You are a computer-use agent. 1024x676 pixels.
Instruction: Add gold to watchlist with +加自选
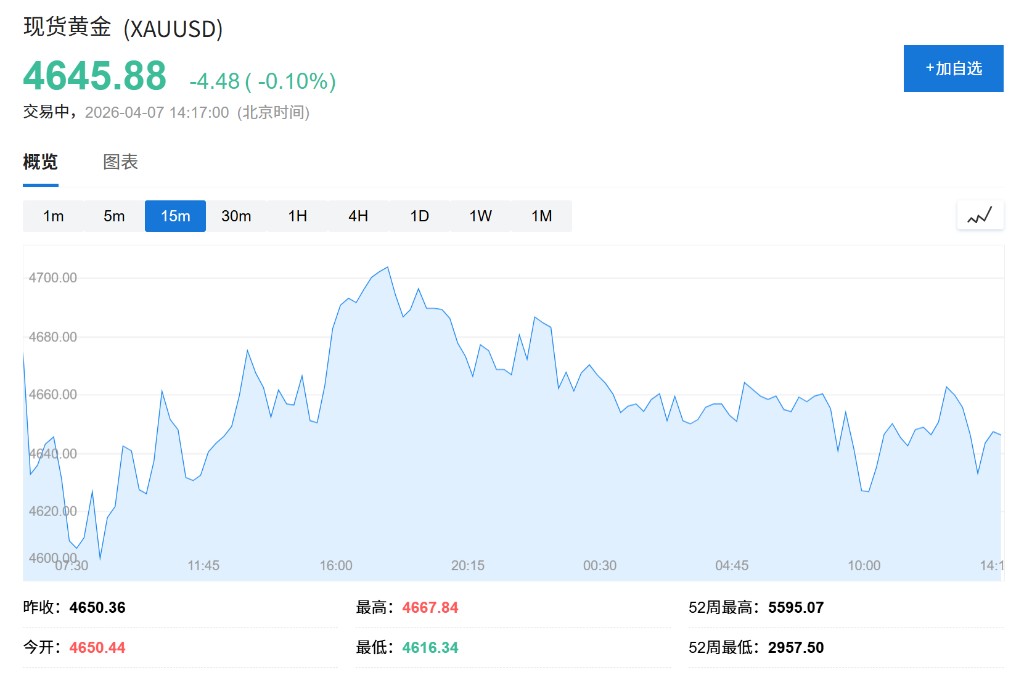[x=953, y=69]
